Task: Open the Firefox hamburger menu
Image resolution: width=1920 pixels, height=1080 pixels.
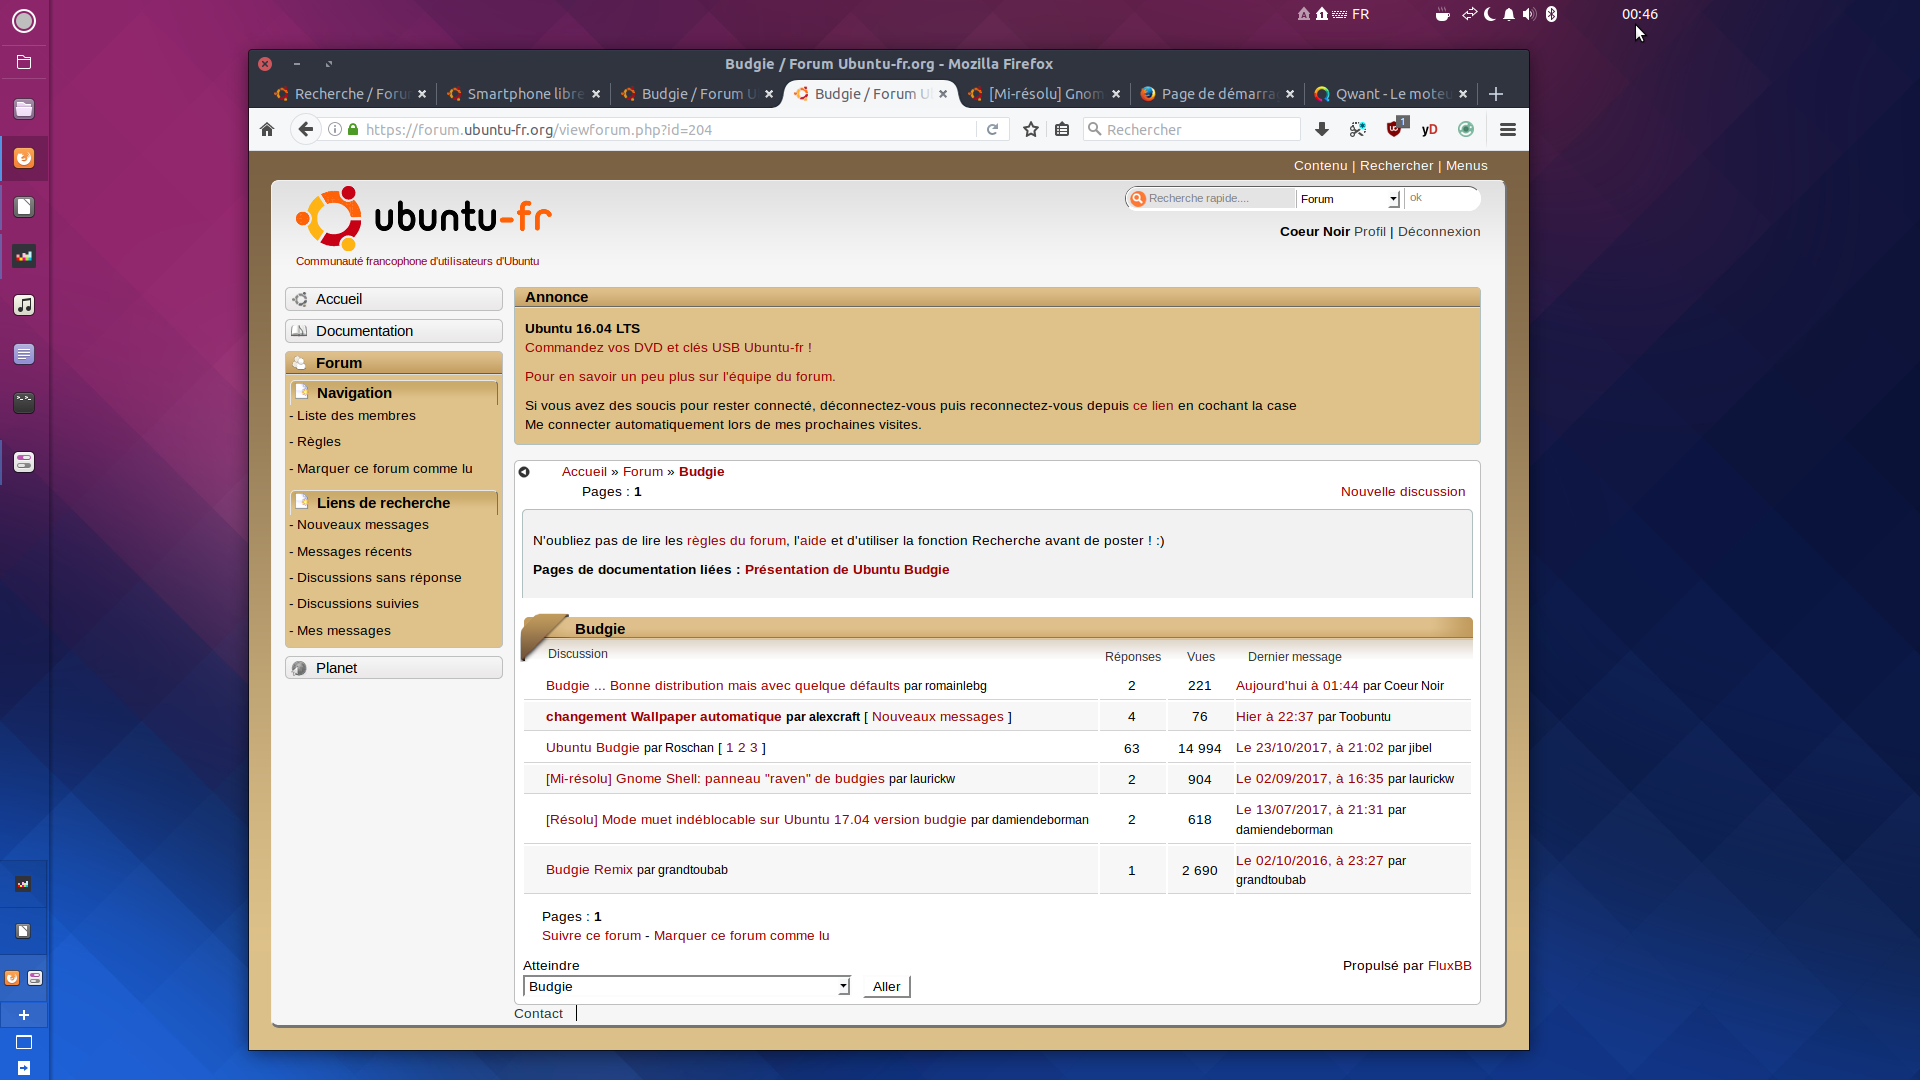Action: tap(1508, 129)
